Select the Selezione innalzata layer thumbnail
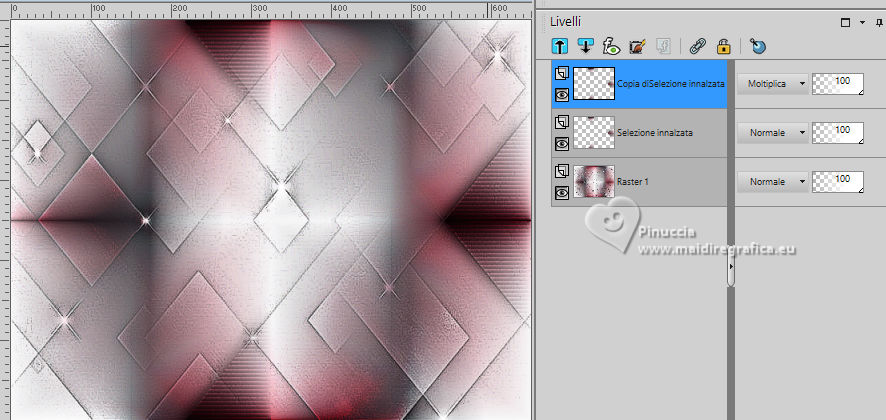 tap(594, 133)
